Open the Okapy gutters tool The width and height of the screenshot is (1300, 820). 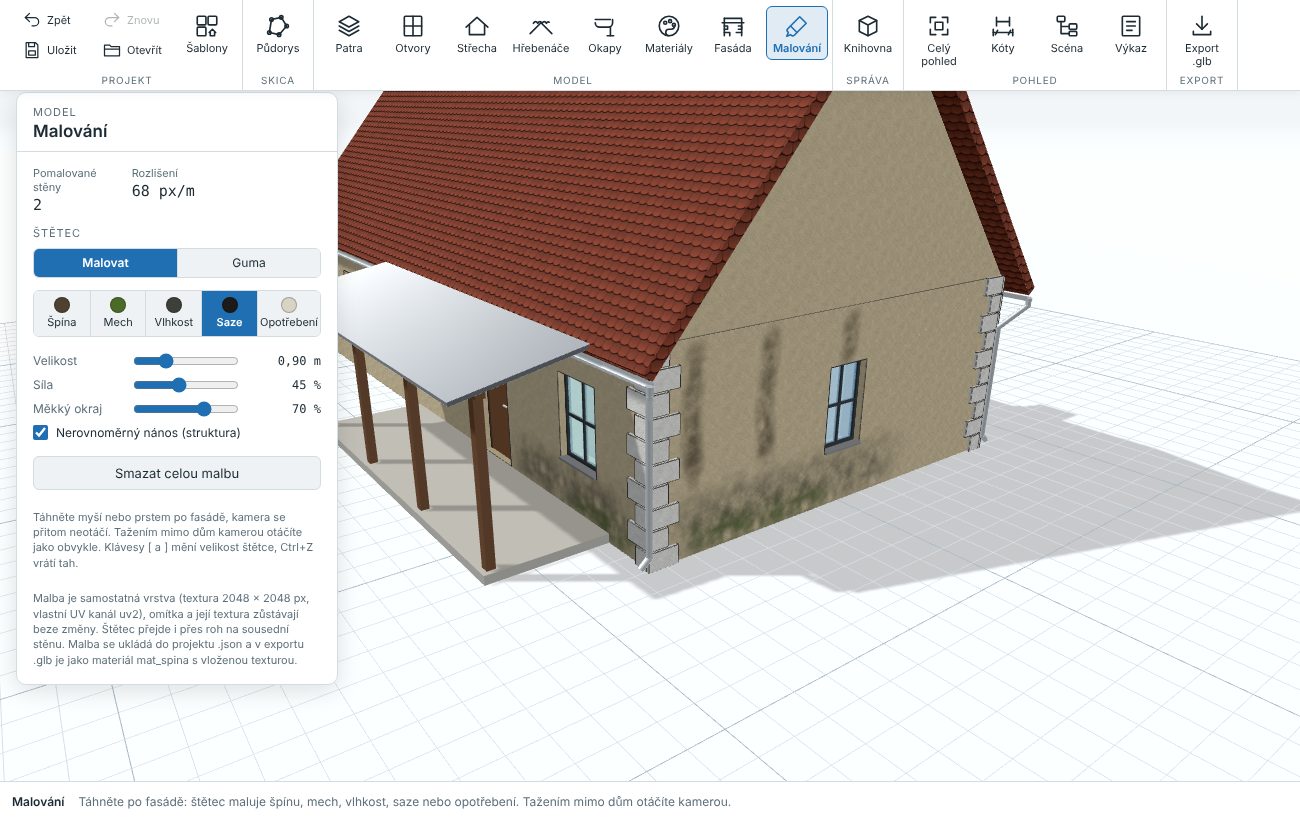pos(604,33)
